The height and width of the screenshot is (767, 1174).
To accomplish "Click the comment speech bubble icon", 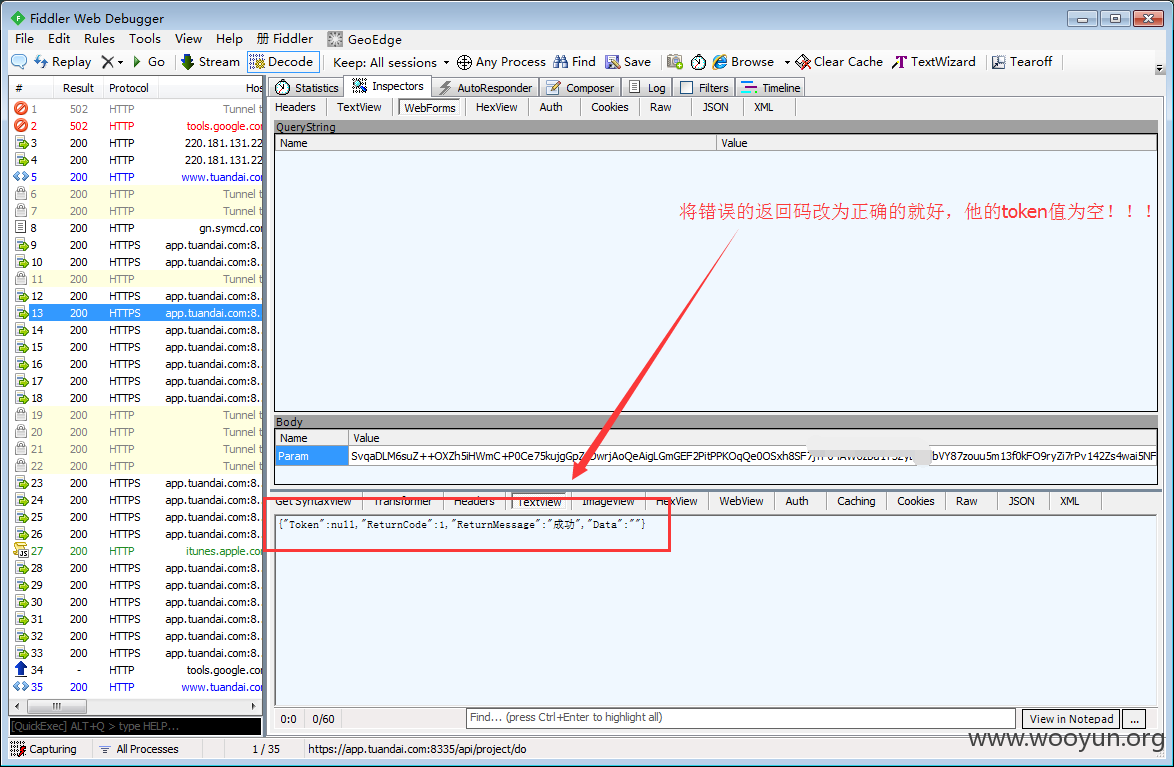I will pos(19,62).
